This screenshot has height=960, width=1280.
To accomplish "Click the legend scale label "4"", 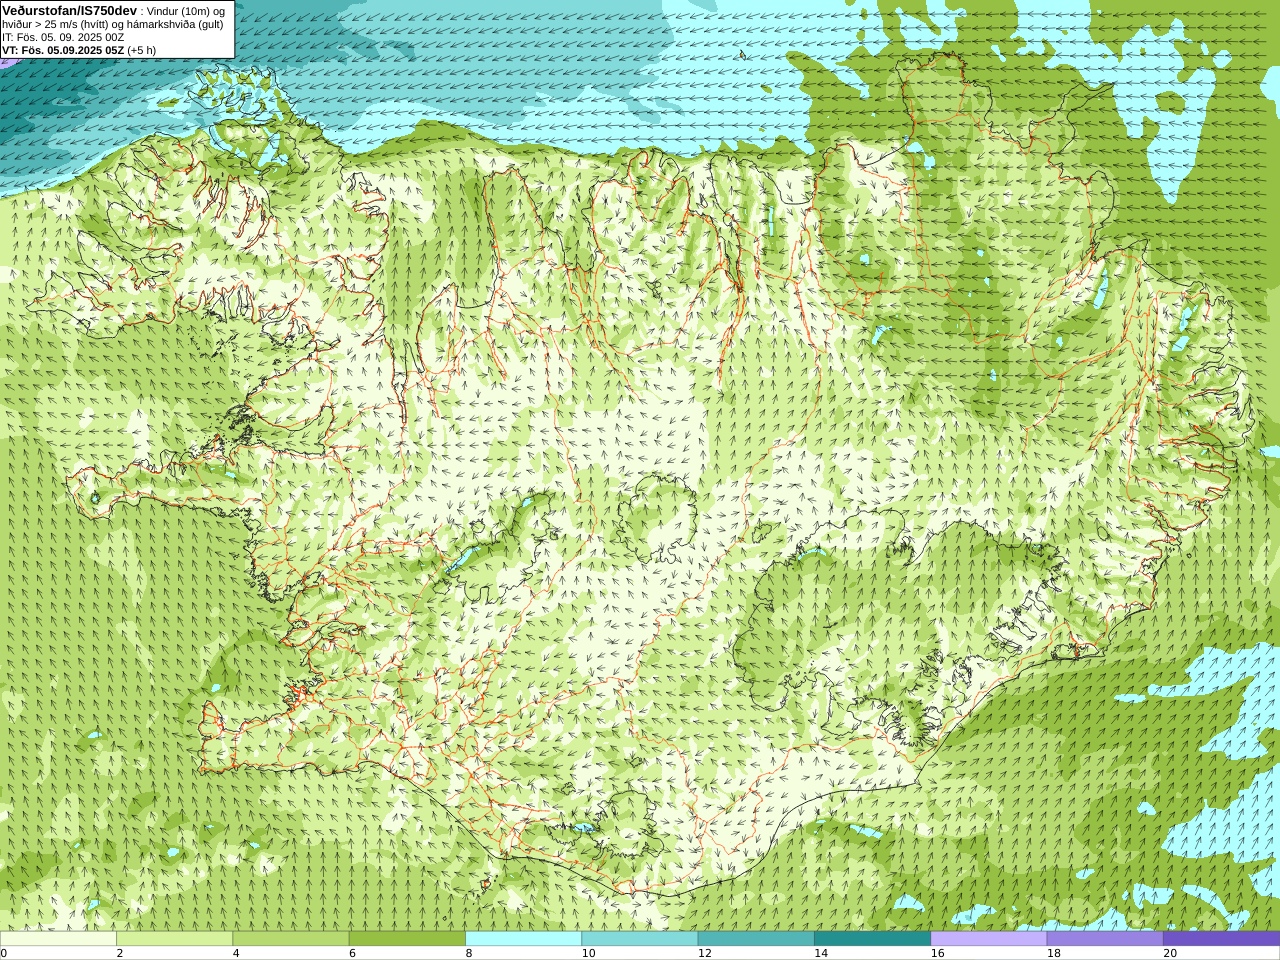I will tap(236, 953).
